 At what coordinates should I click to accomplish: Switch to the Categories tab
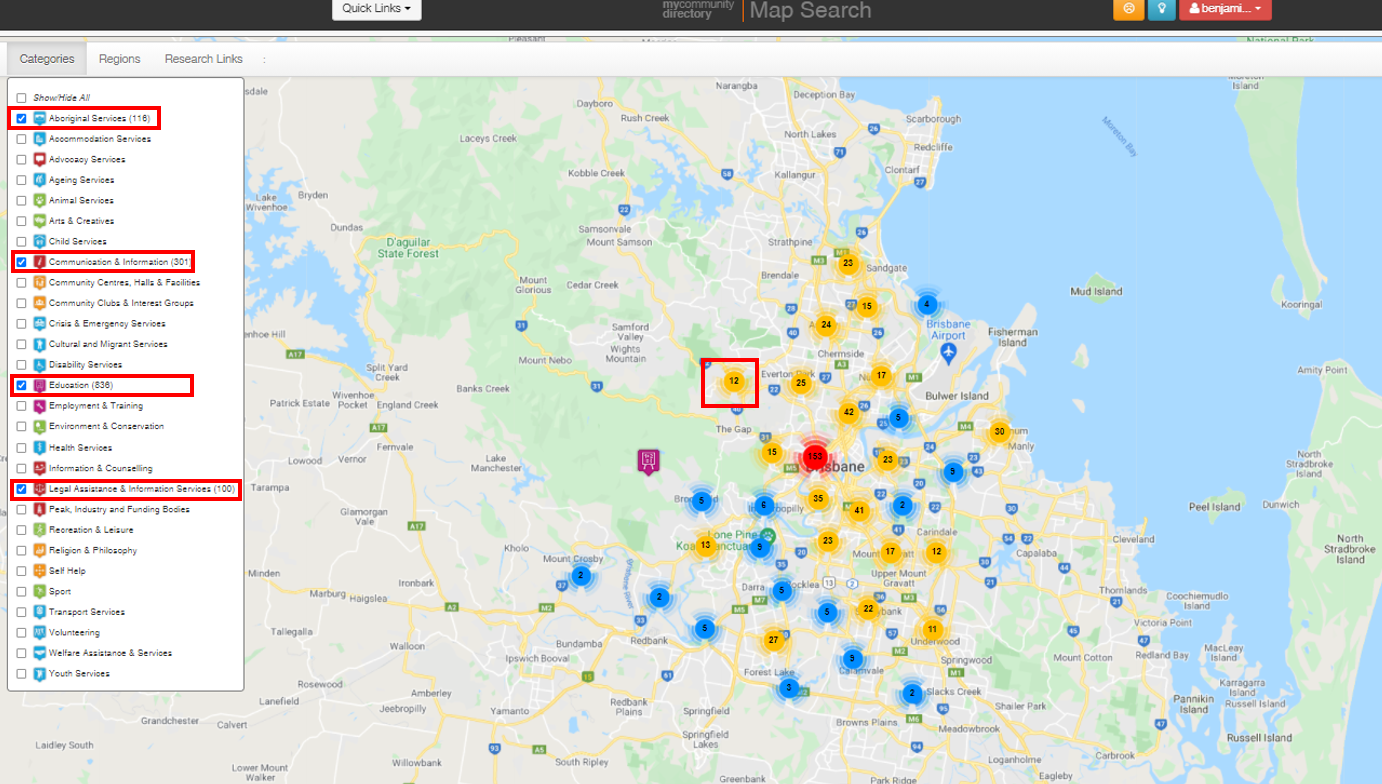pos(47,59)
